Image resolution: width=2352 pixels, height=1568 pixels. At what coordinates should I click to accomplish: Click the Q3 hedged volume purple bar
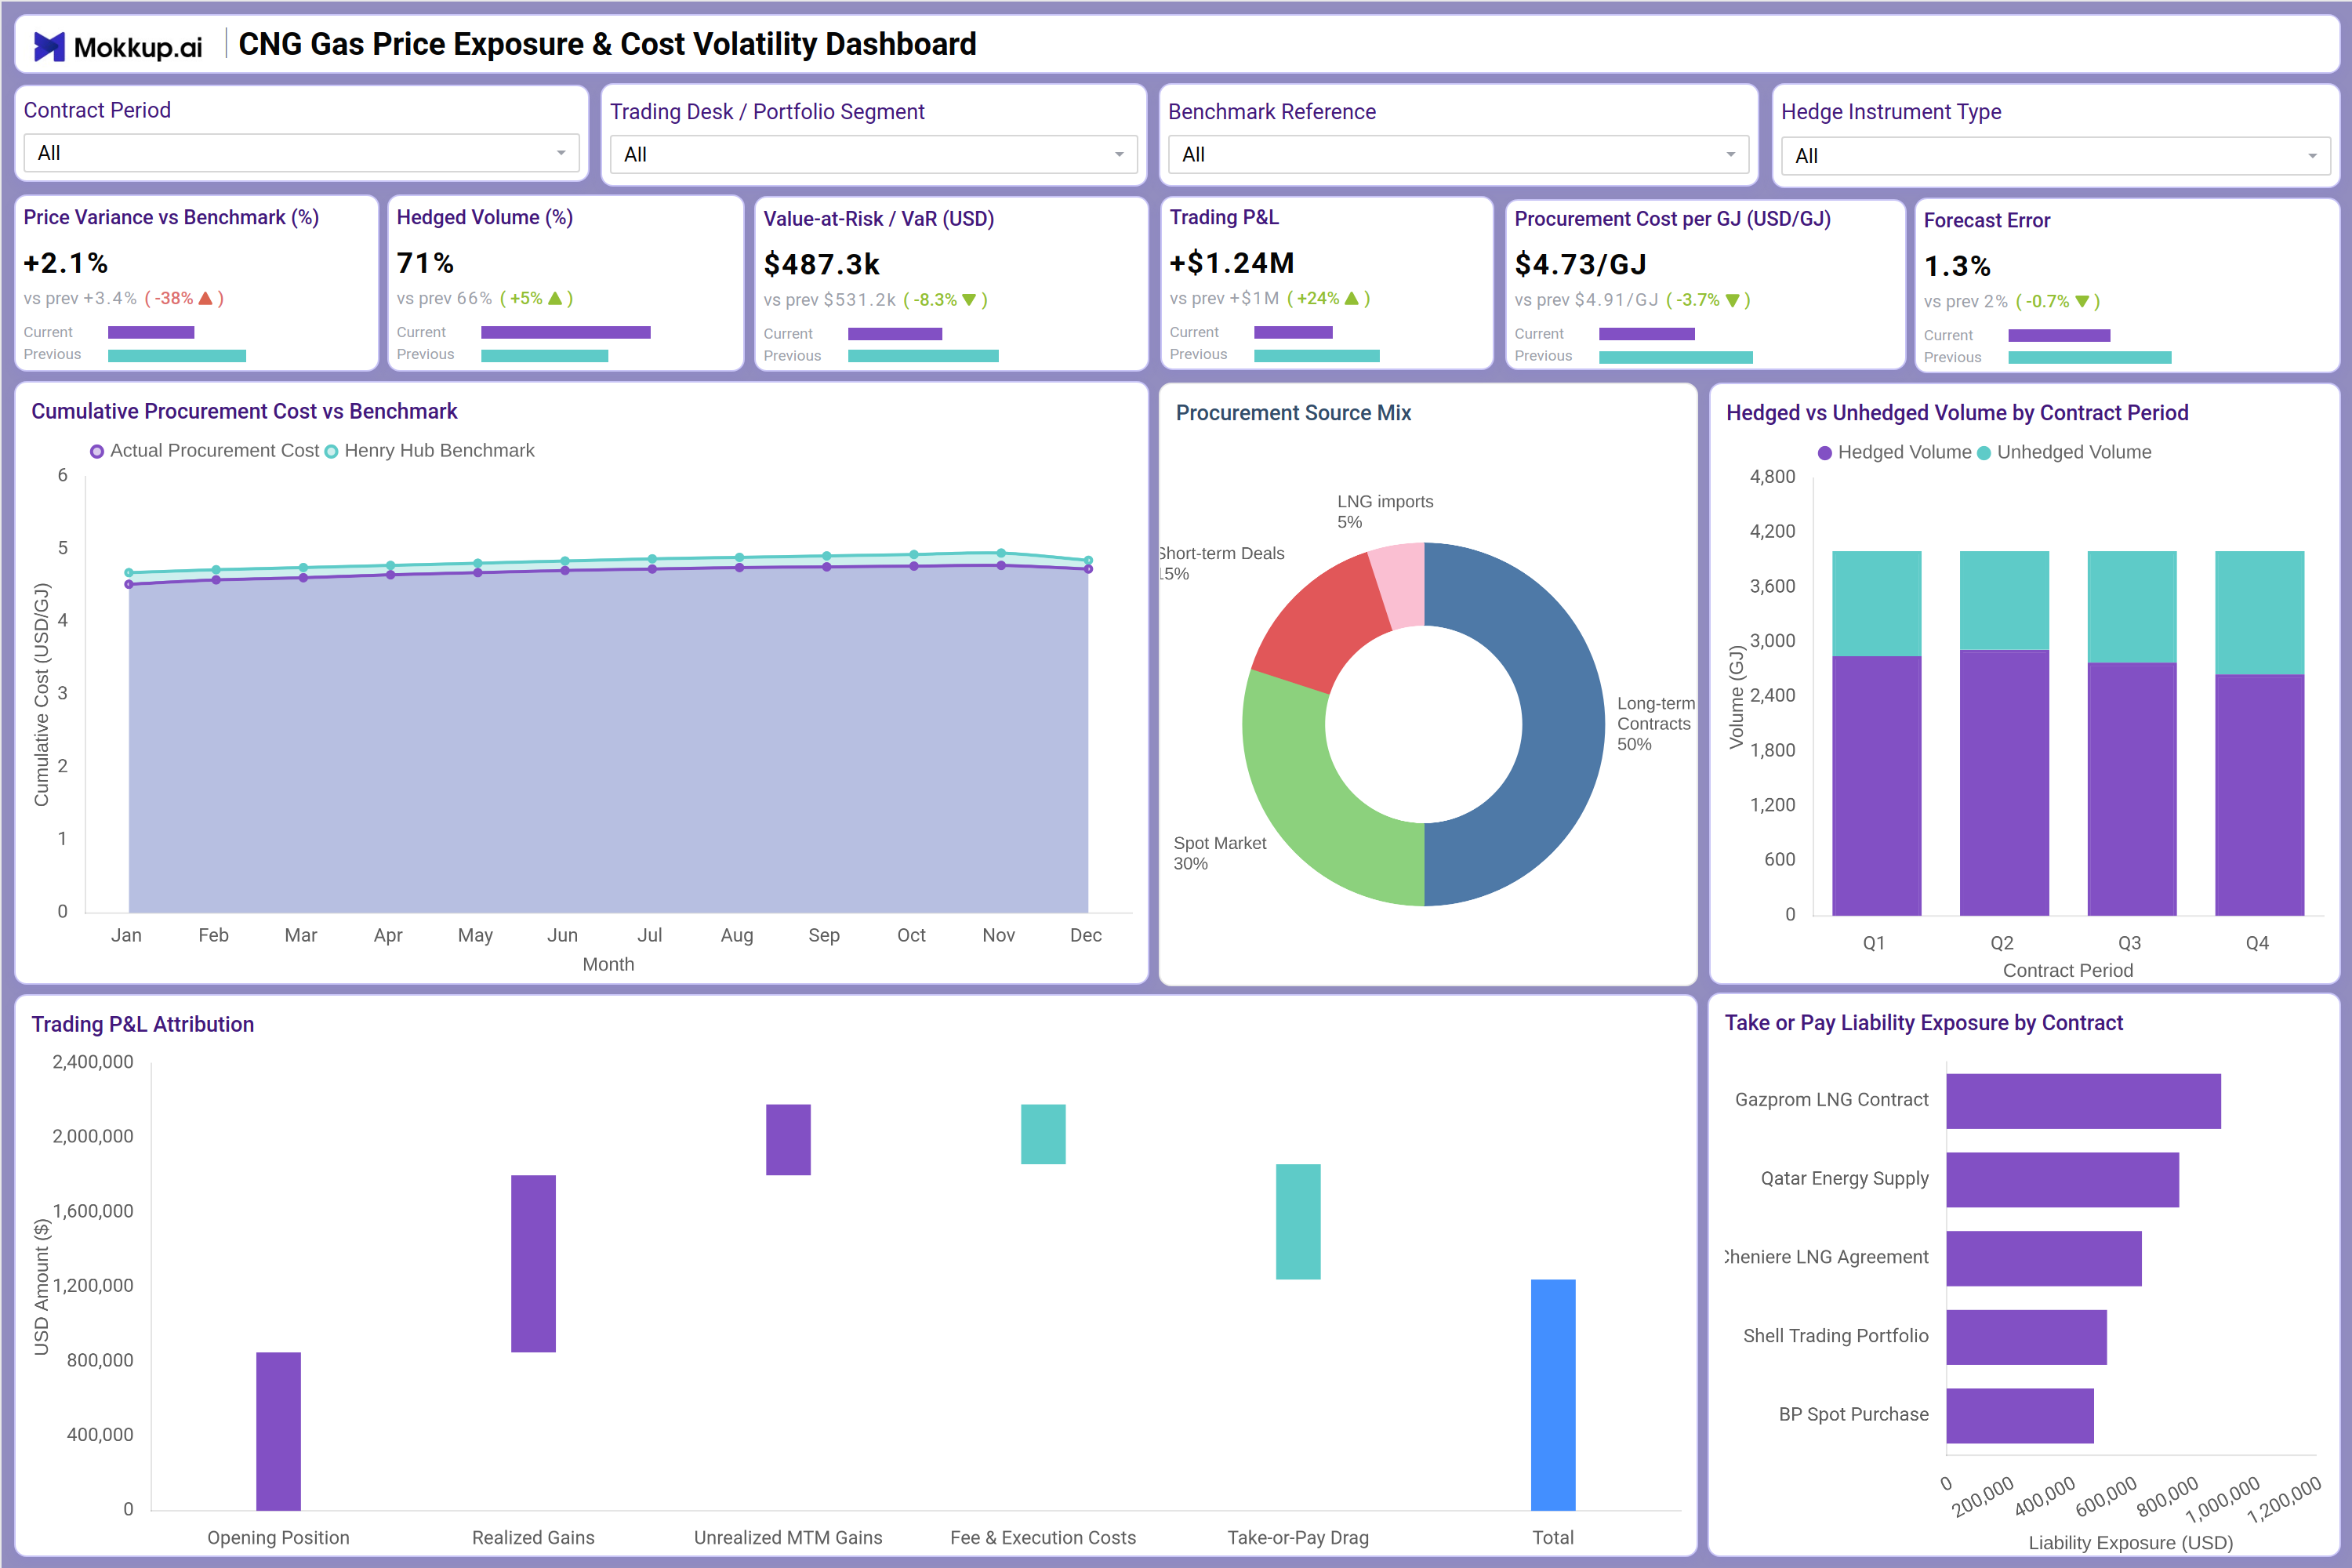[x=2132, y=788]
